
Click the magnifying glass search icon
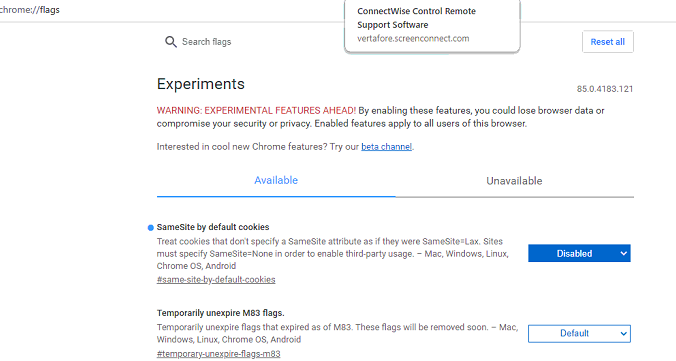click(x=171, y=42)
